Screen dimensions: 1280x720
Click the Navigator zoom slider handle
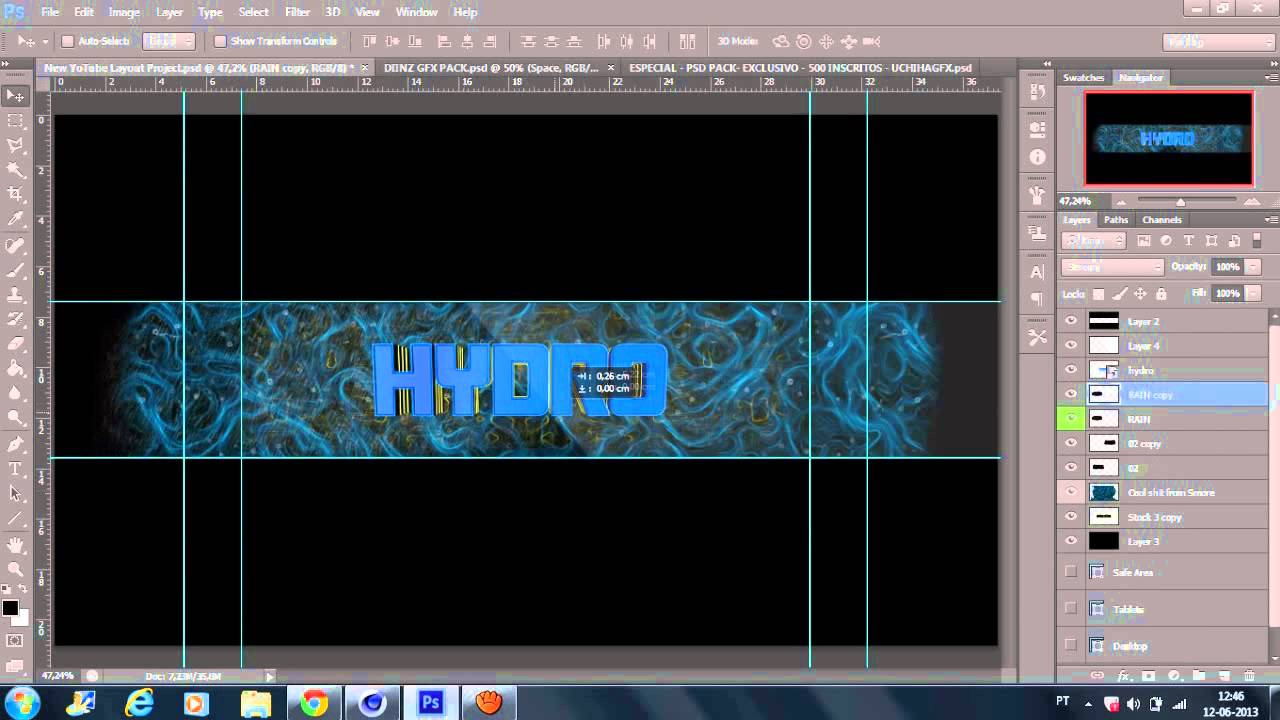tap(1180, 201)
